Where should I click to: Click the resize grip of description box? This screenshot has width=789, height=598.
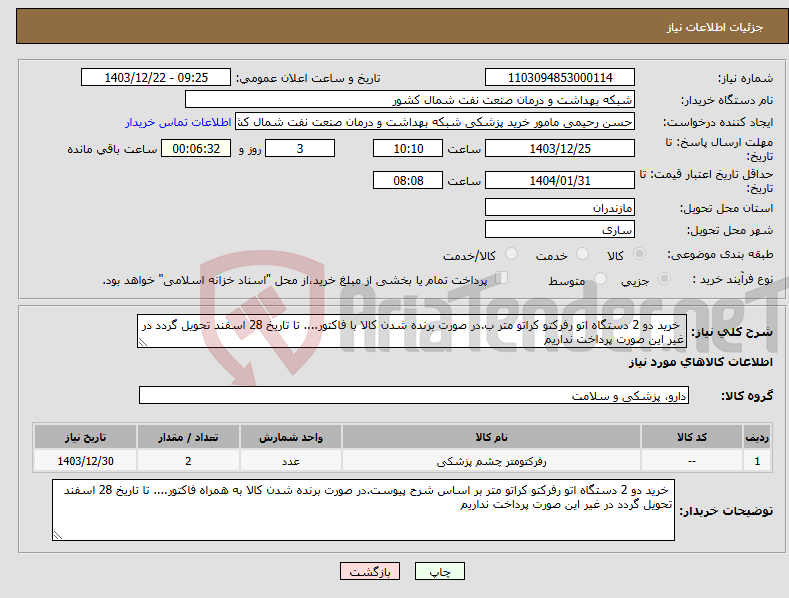point(142,342)
